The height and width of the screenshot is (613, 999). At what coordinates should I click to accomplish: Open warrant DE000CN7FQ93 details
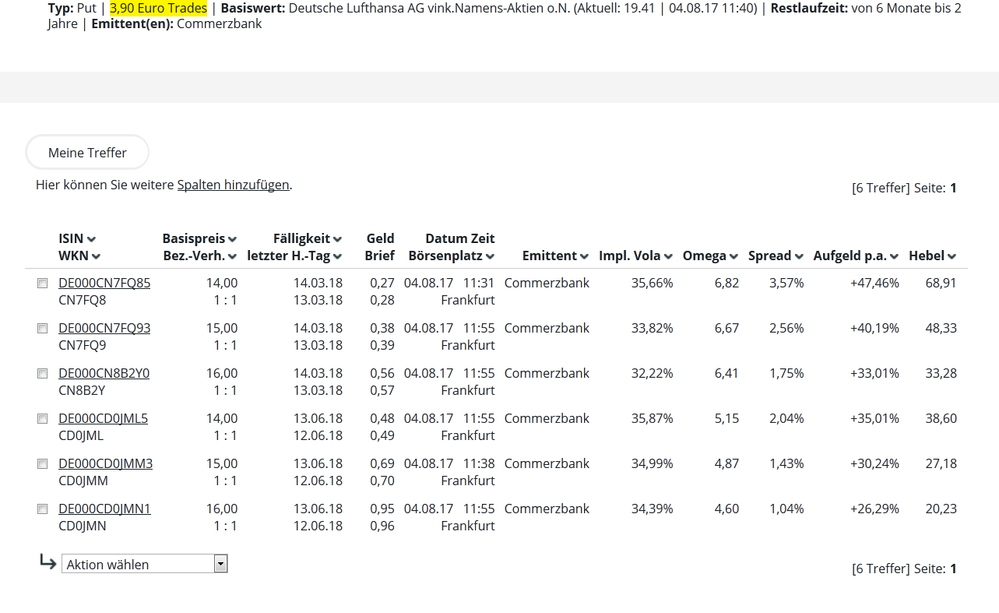[x=104, y=328]
